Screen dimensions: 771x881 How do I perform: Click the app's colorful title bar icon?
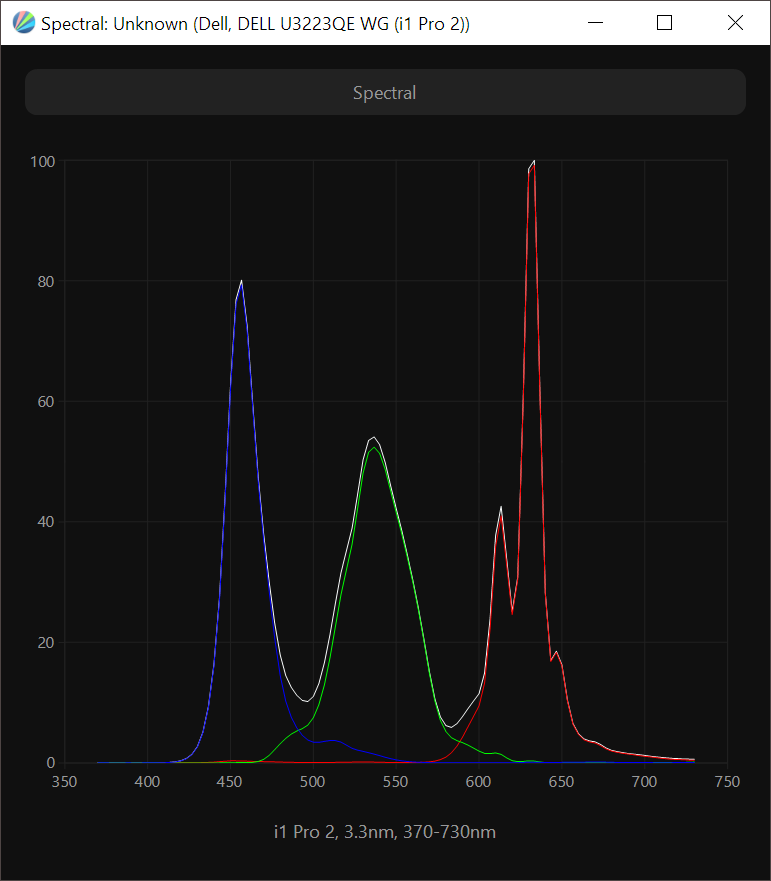pos(24,23)
